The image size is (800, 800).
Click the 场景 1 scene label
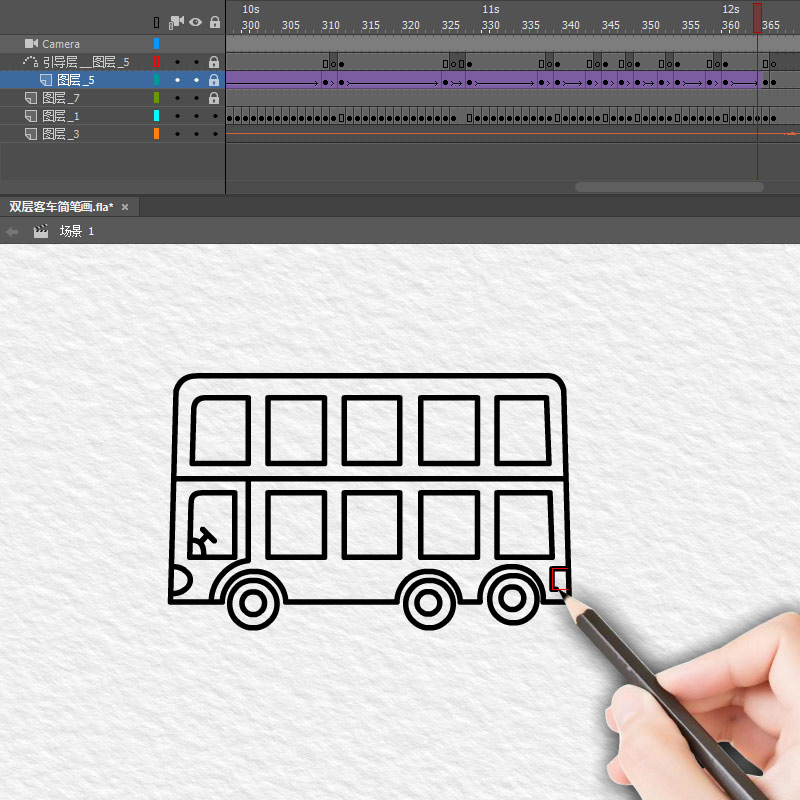pos(77,231)
